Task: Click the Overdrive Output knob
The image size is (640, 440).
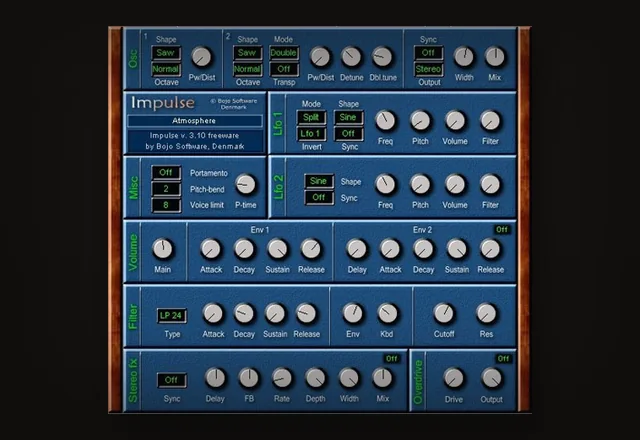Action: click(491, 378)
